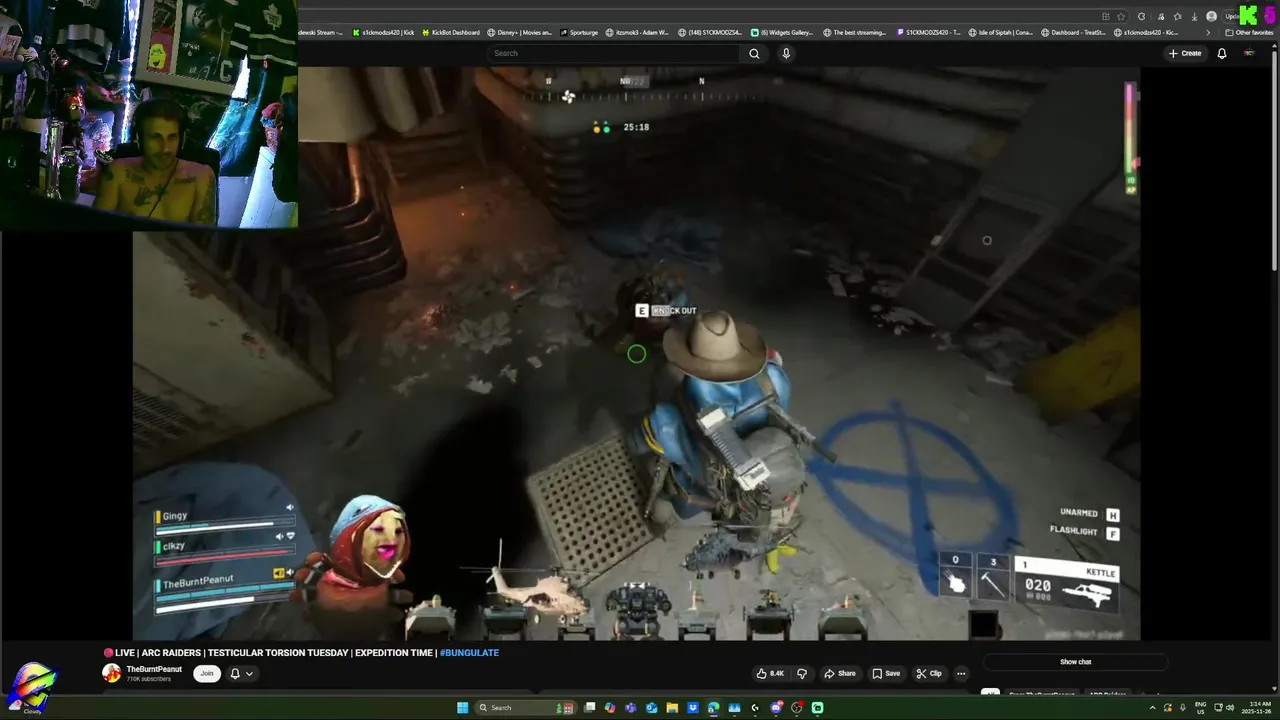
Task: Open the KickBot Dashboard bookmark
Action: [x=449, y=32]
